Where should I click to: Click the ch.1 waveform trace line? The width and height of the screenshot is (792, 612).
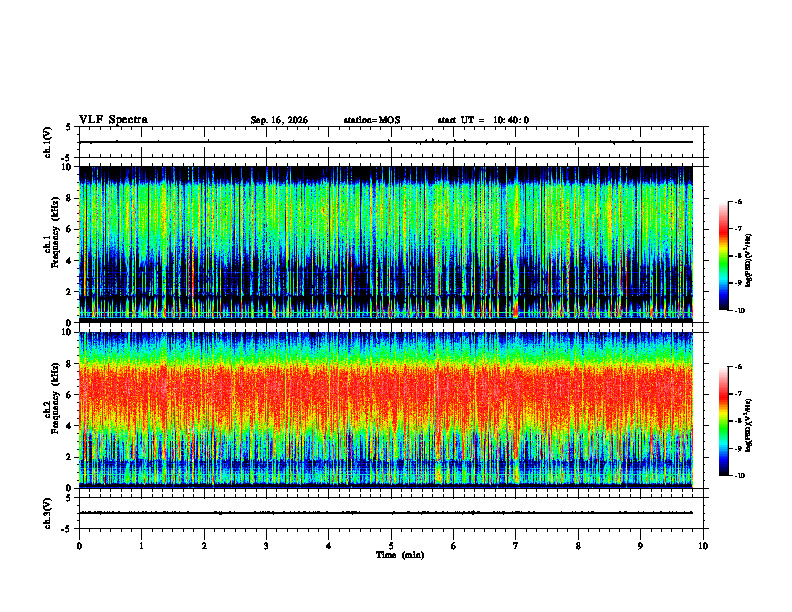point(386,142)
